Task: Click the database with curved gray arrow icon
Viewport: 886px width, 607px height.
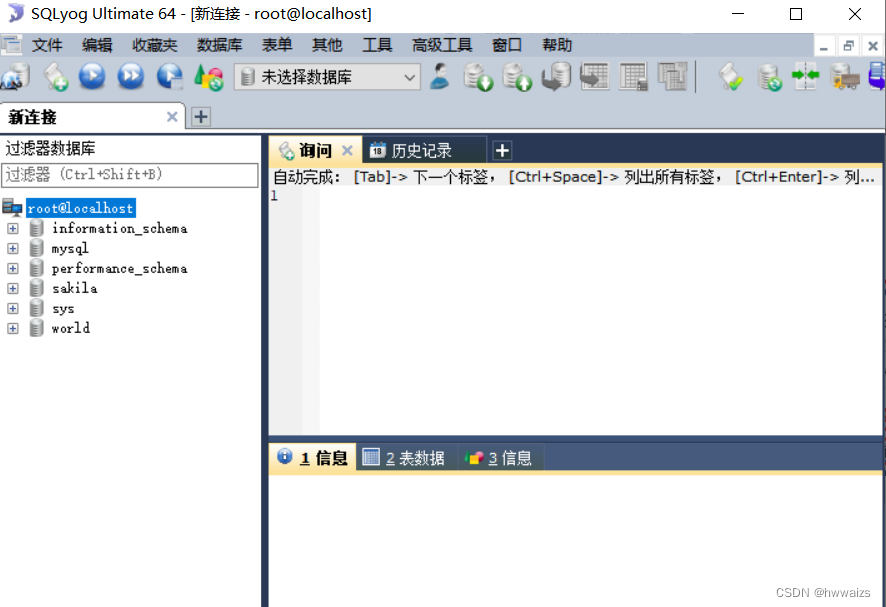Action: [x=556, y=77]
